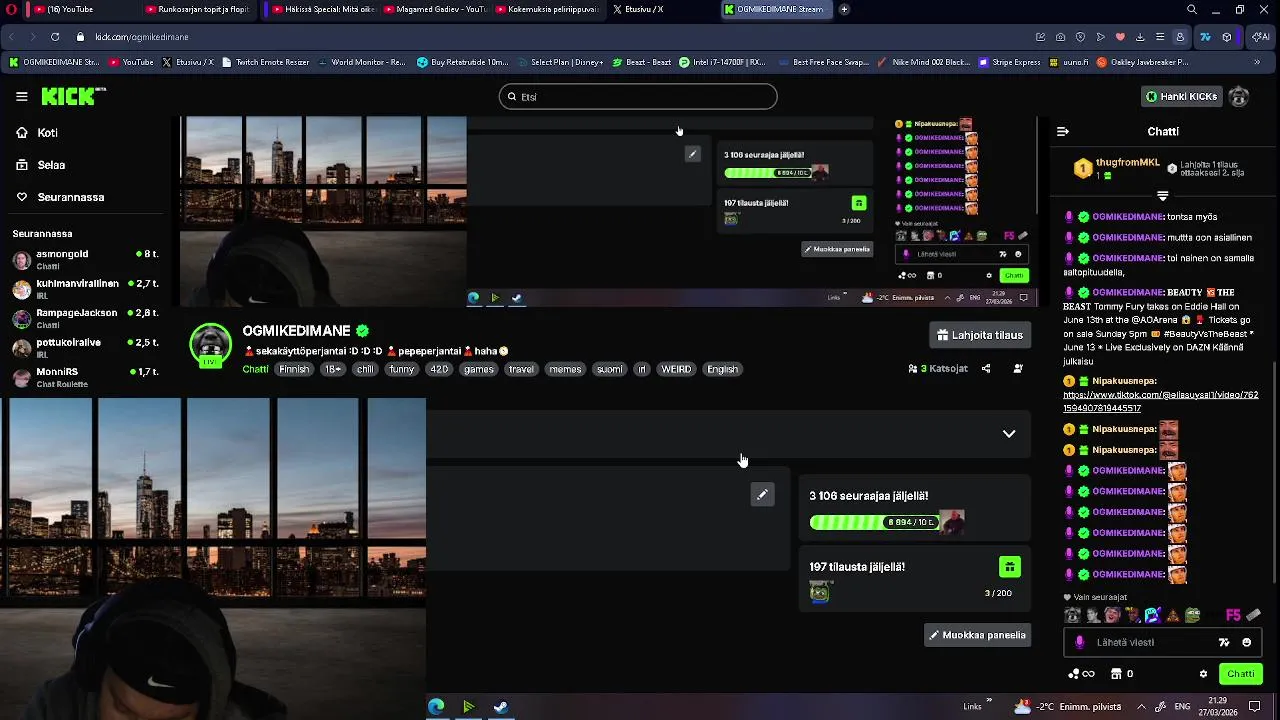Open Selaa in the sidebar
The image size is (1280, 720).
(51, 165)
